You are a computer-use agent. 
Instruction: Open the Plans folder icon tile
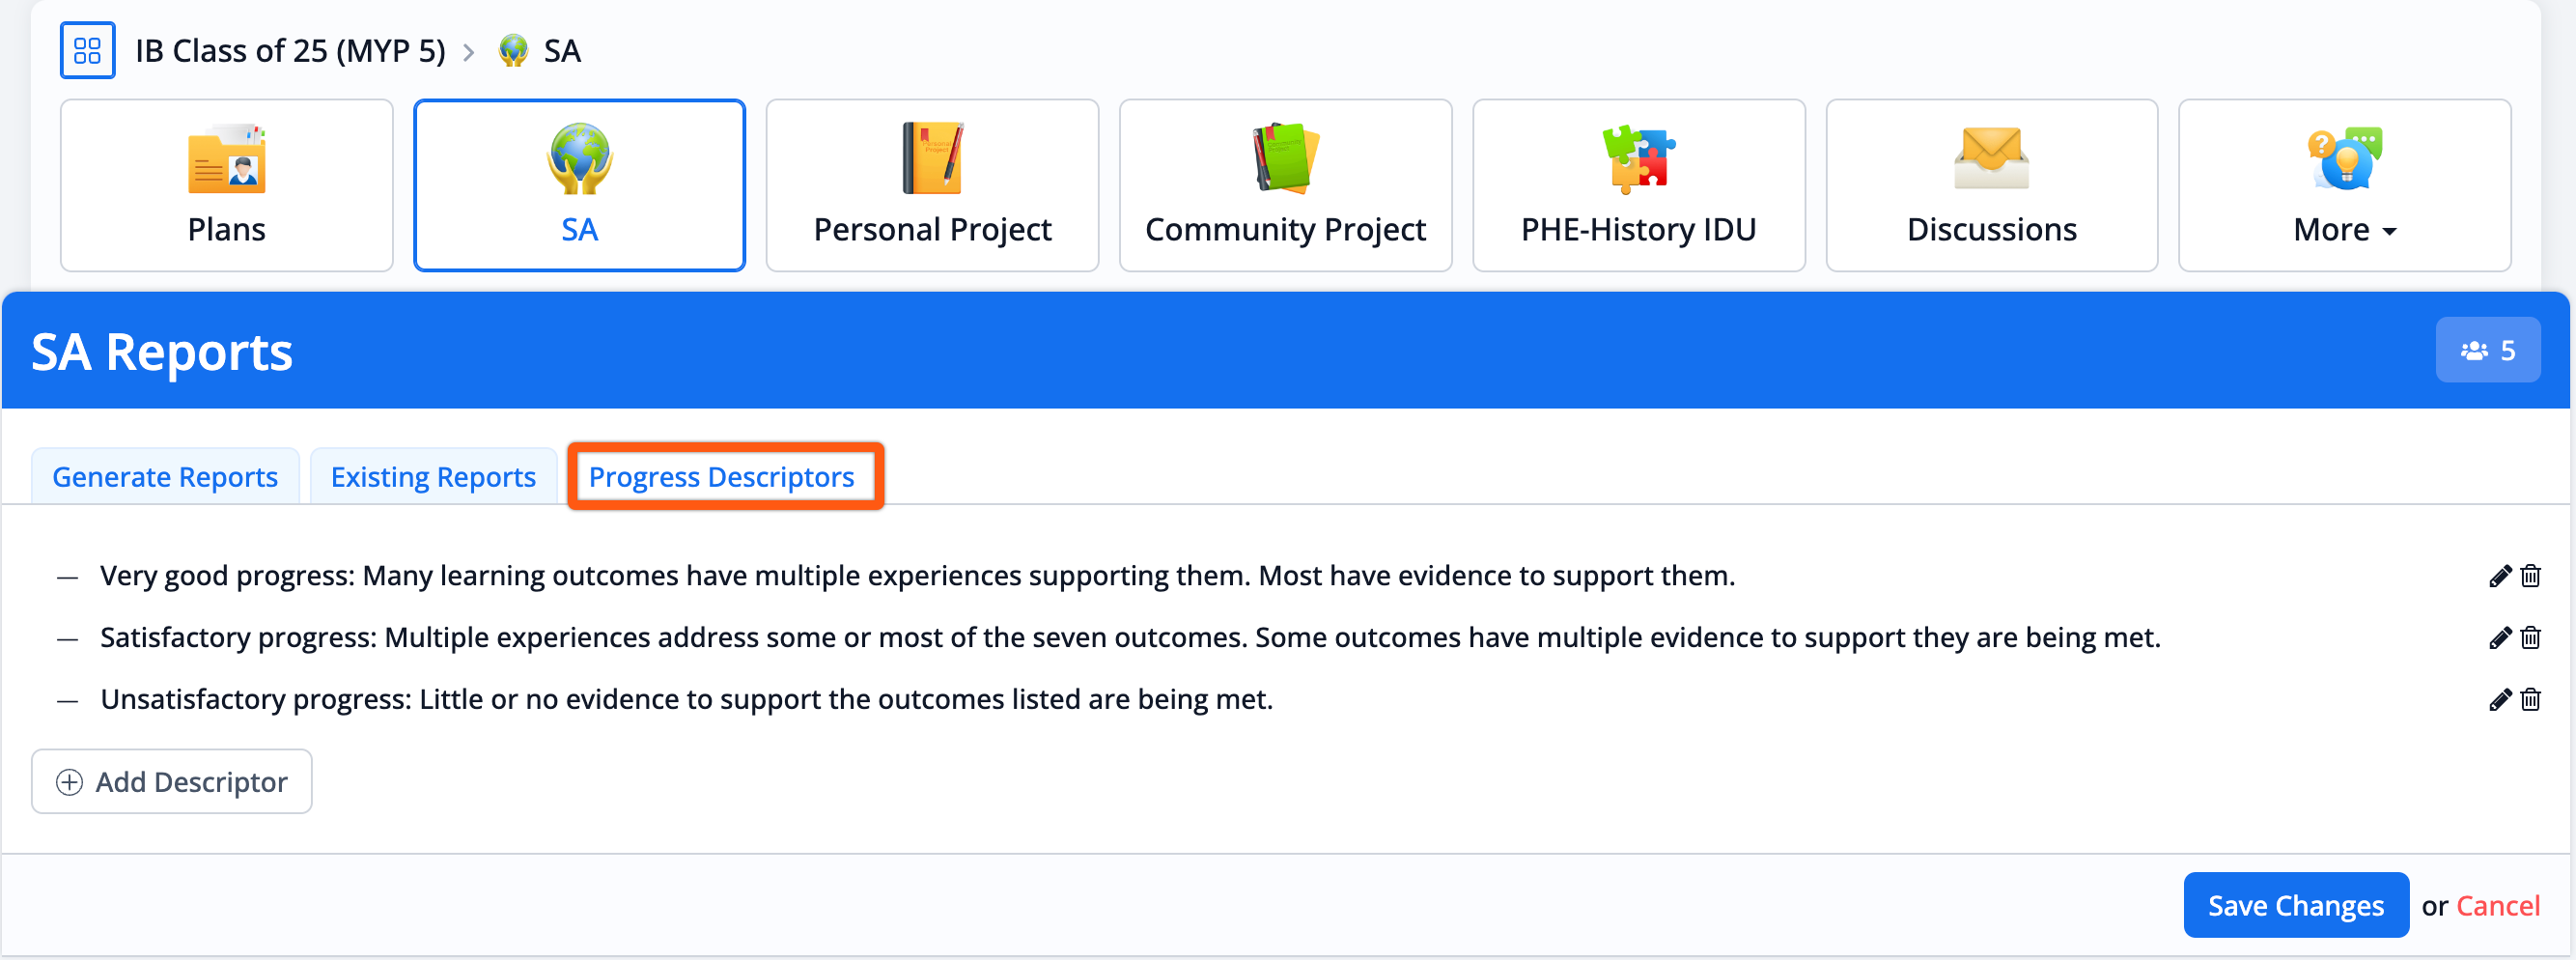(227, 185)
